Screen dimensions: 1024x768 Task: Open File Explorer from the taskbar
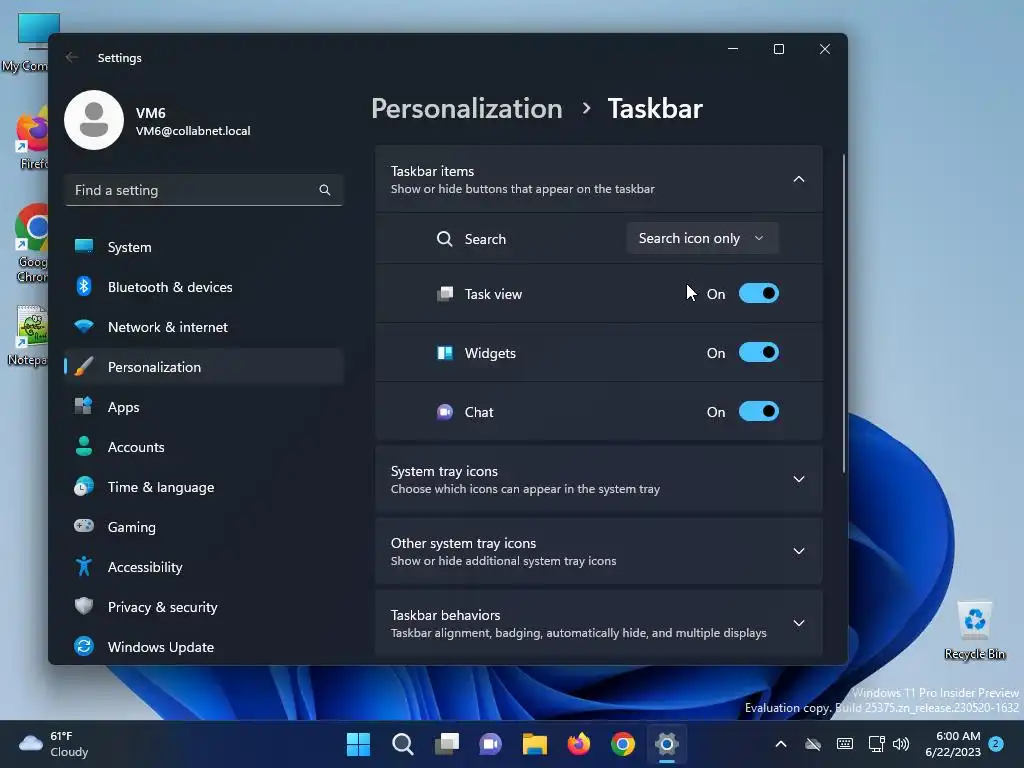coord(534,744)
